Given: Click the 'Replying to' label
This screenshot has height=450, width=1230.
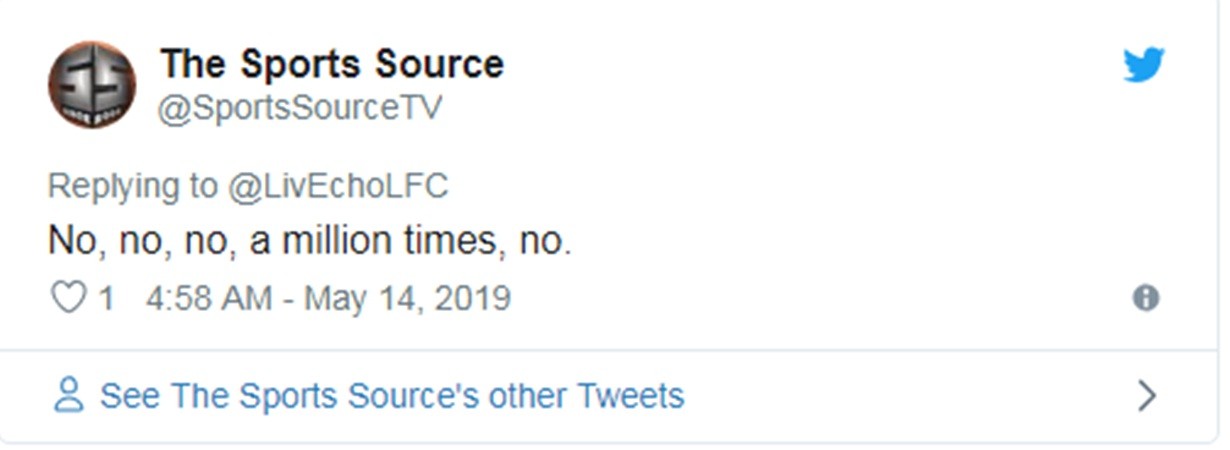Looking at the screenshot, I should [x=133, y=186].
